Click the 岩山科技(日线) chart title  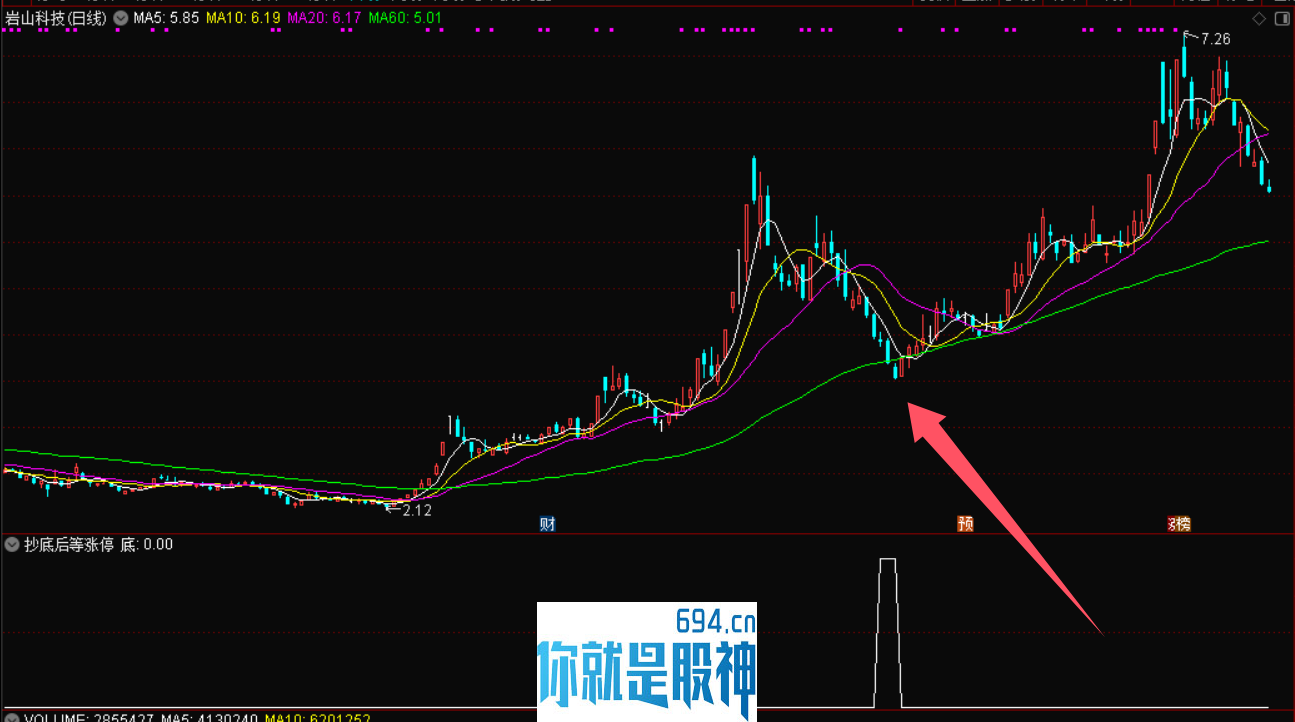pyautogui.click(x=56, y=18)
